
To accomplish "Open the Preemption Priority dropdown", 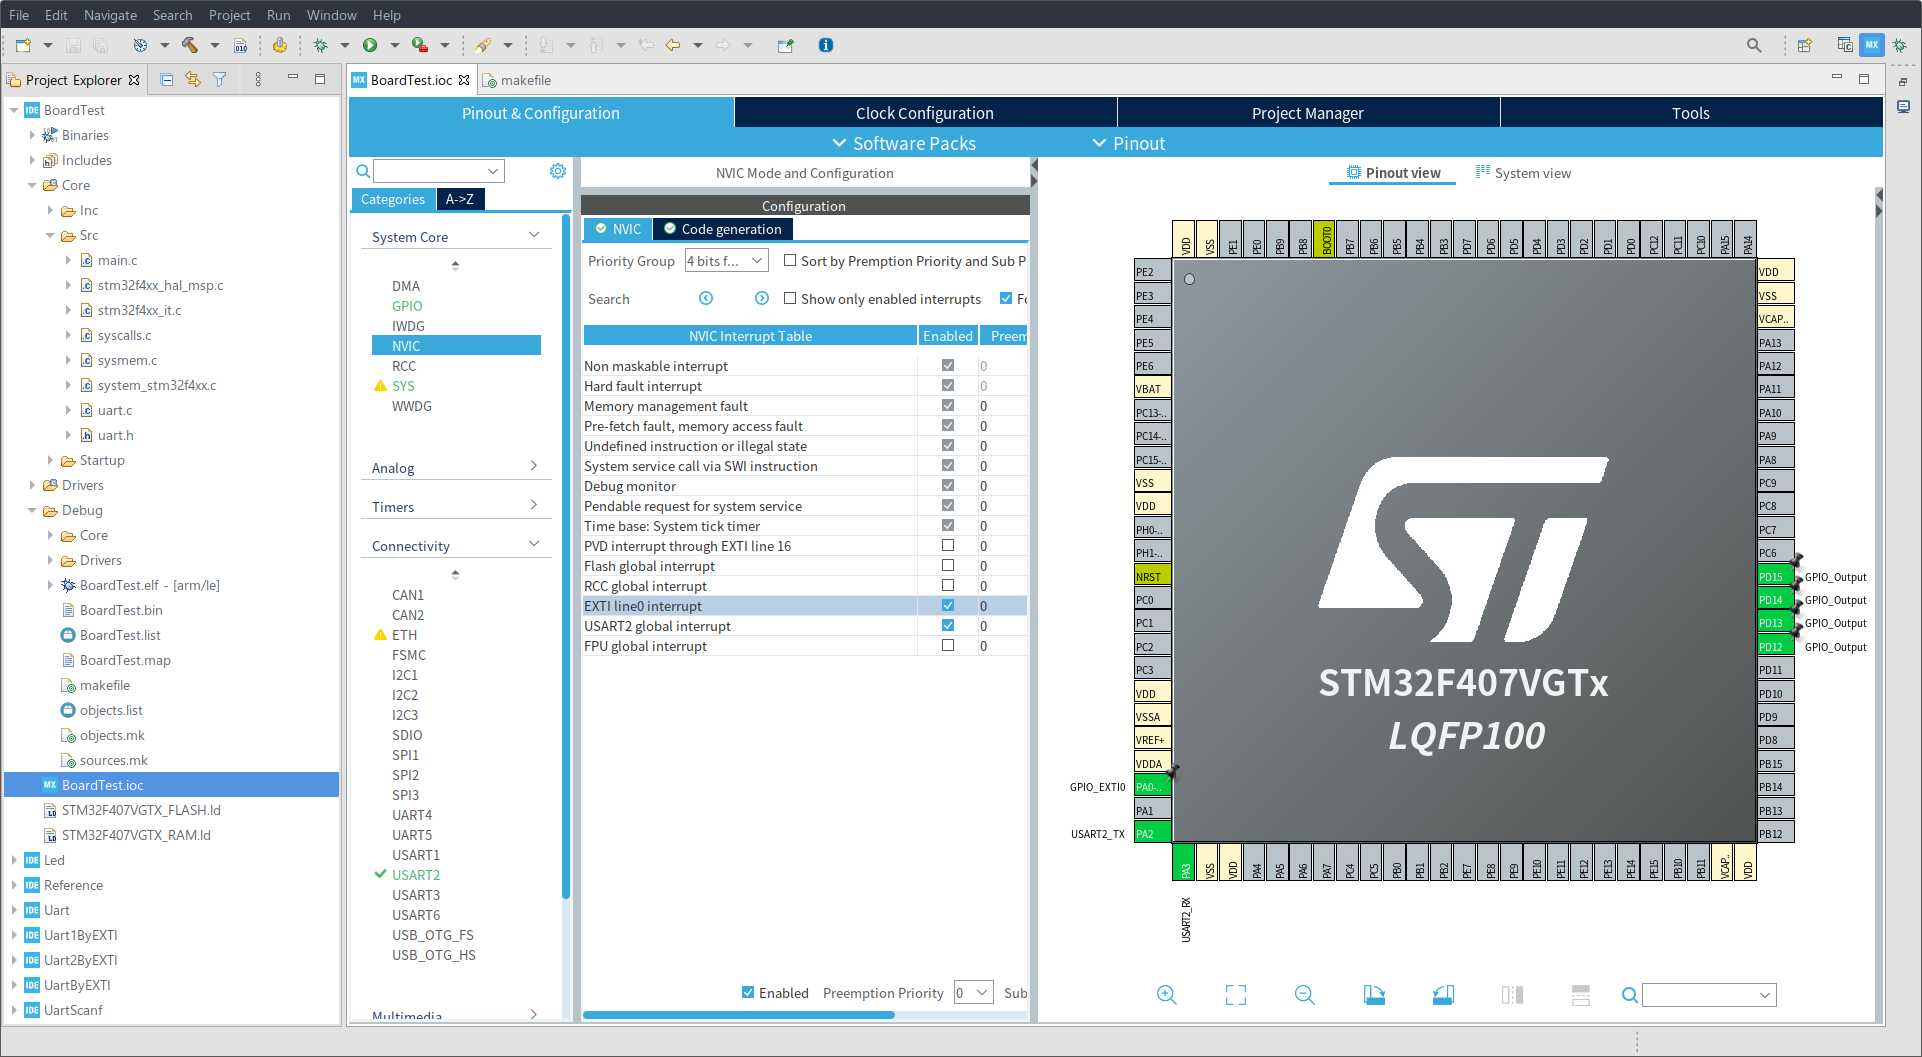I will point(973,992).
